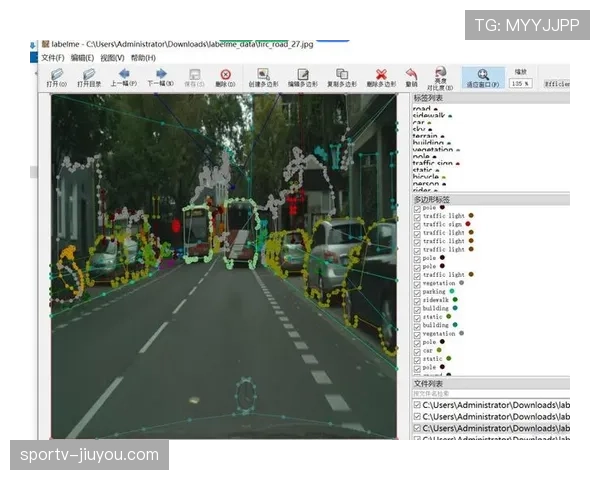Open the 文件(F) menu

pyautogui.click(x=53, y=58)
